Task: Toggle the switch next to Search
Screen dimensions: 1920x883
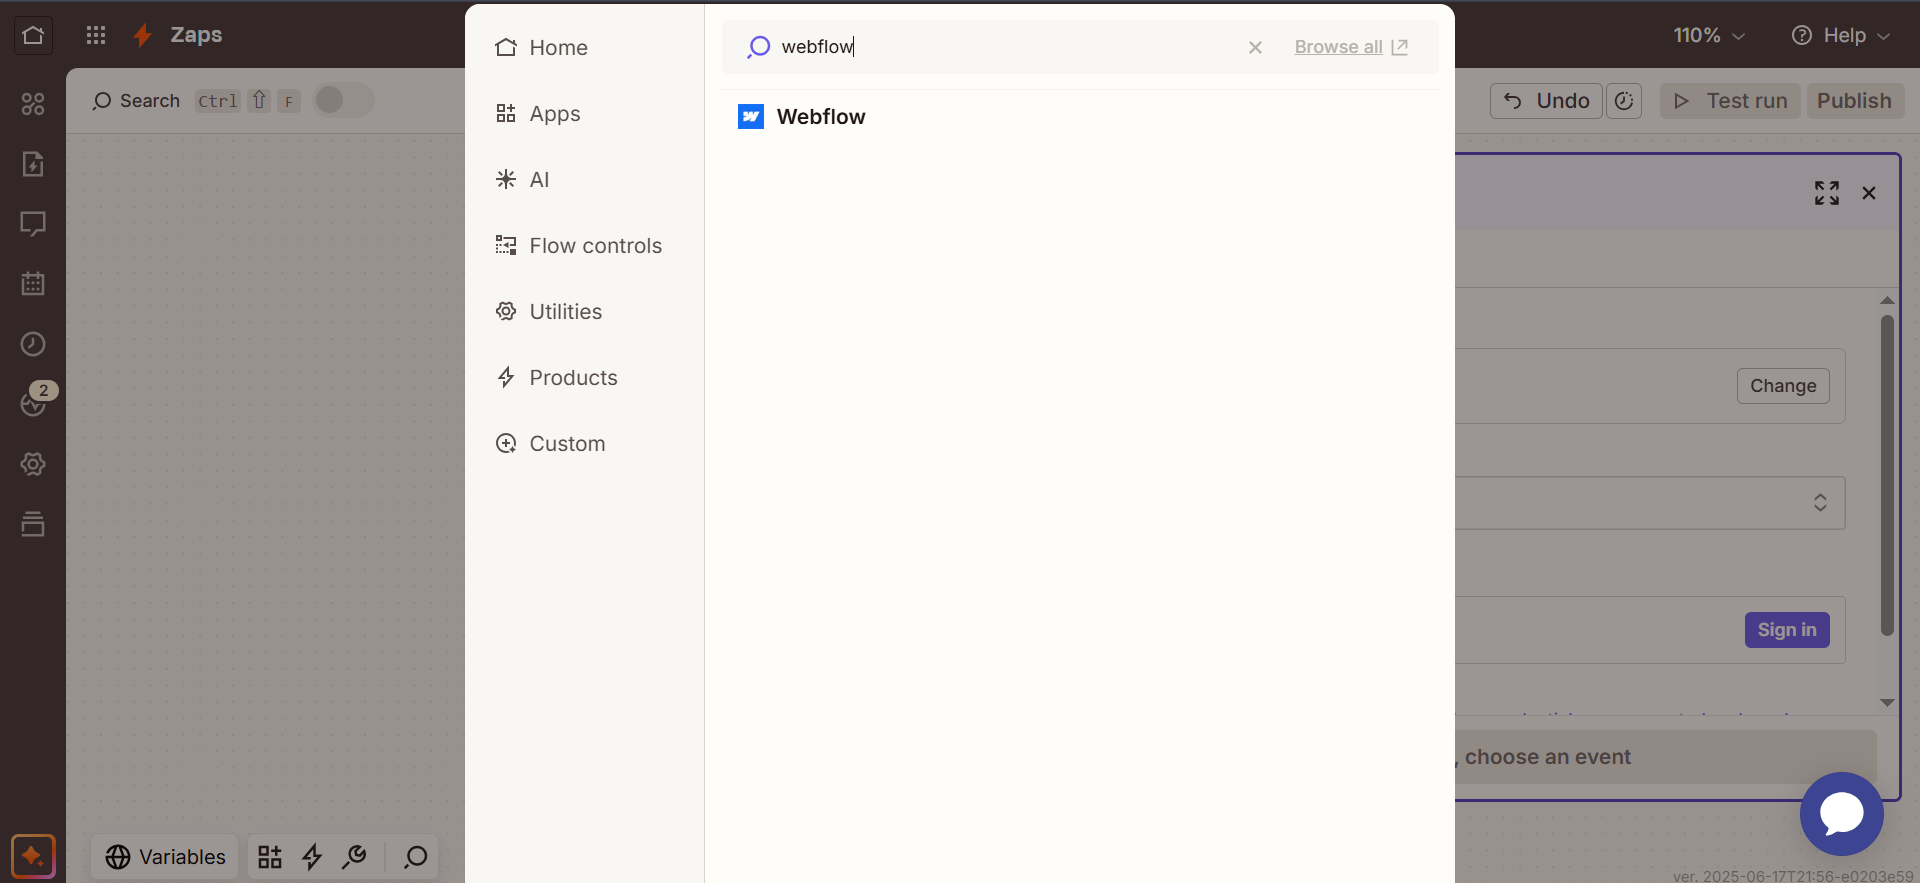Action: tap(343, 100)
